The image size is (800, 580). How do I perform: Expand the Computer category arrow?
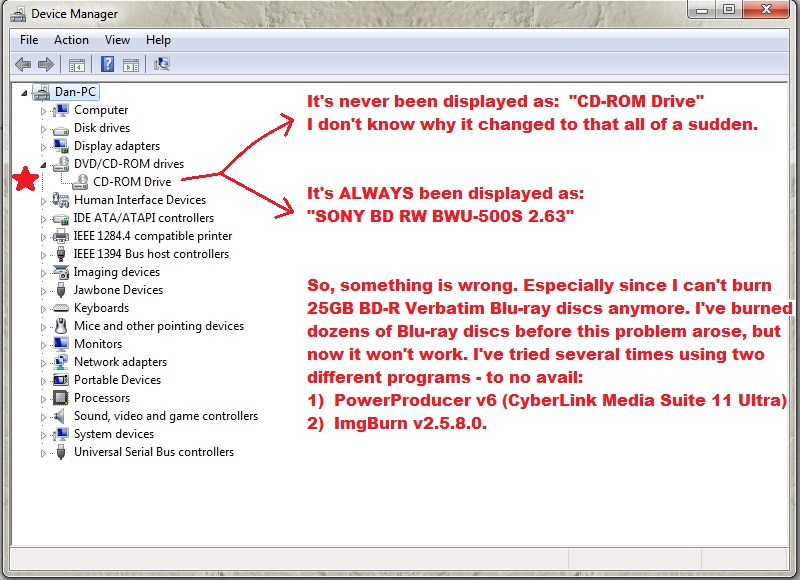[x=43, y=111]
